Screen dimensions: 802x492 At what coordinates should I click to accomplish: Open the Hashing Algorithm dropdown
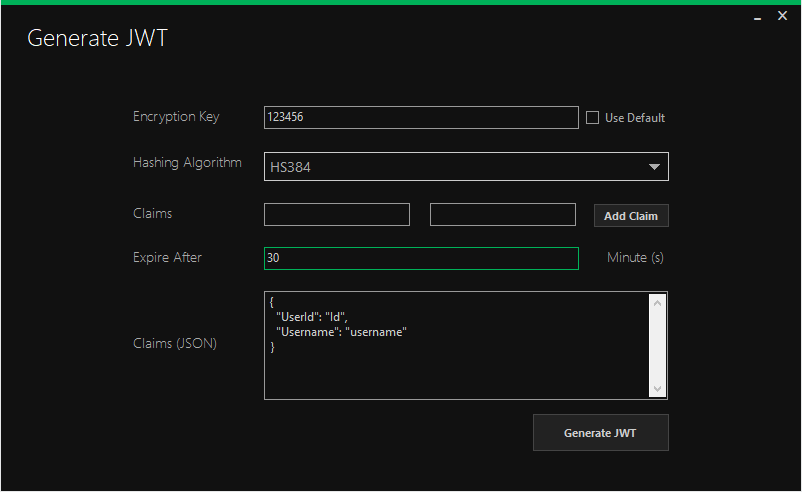click(x=466, y=167)
